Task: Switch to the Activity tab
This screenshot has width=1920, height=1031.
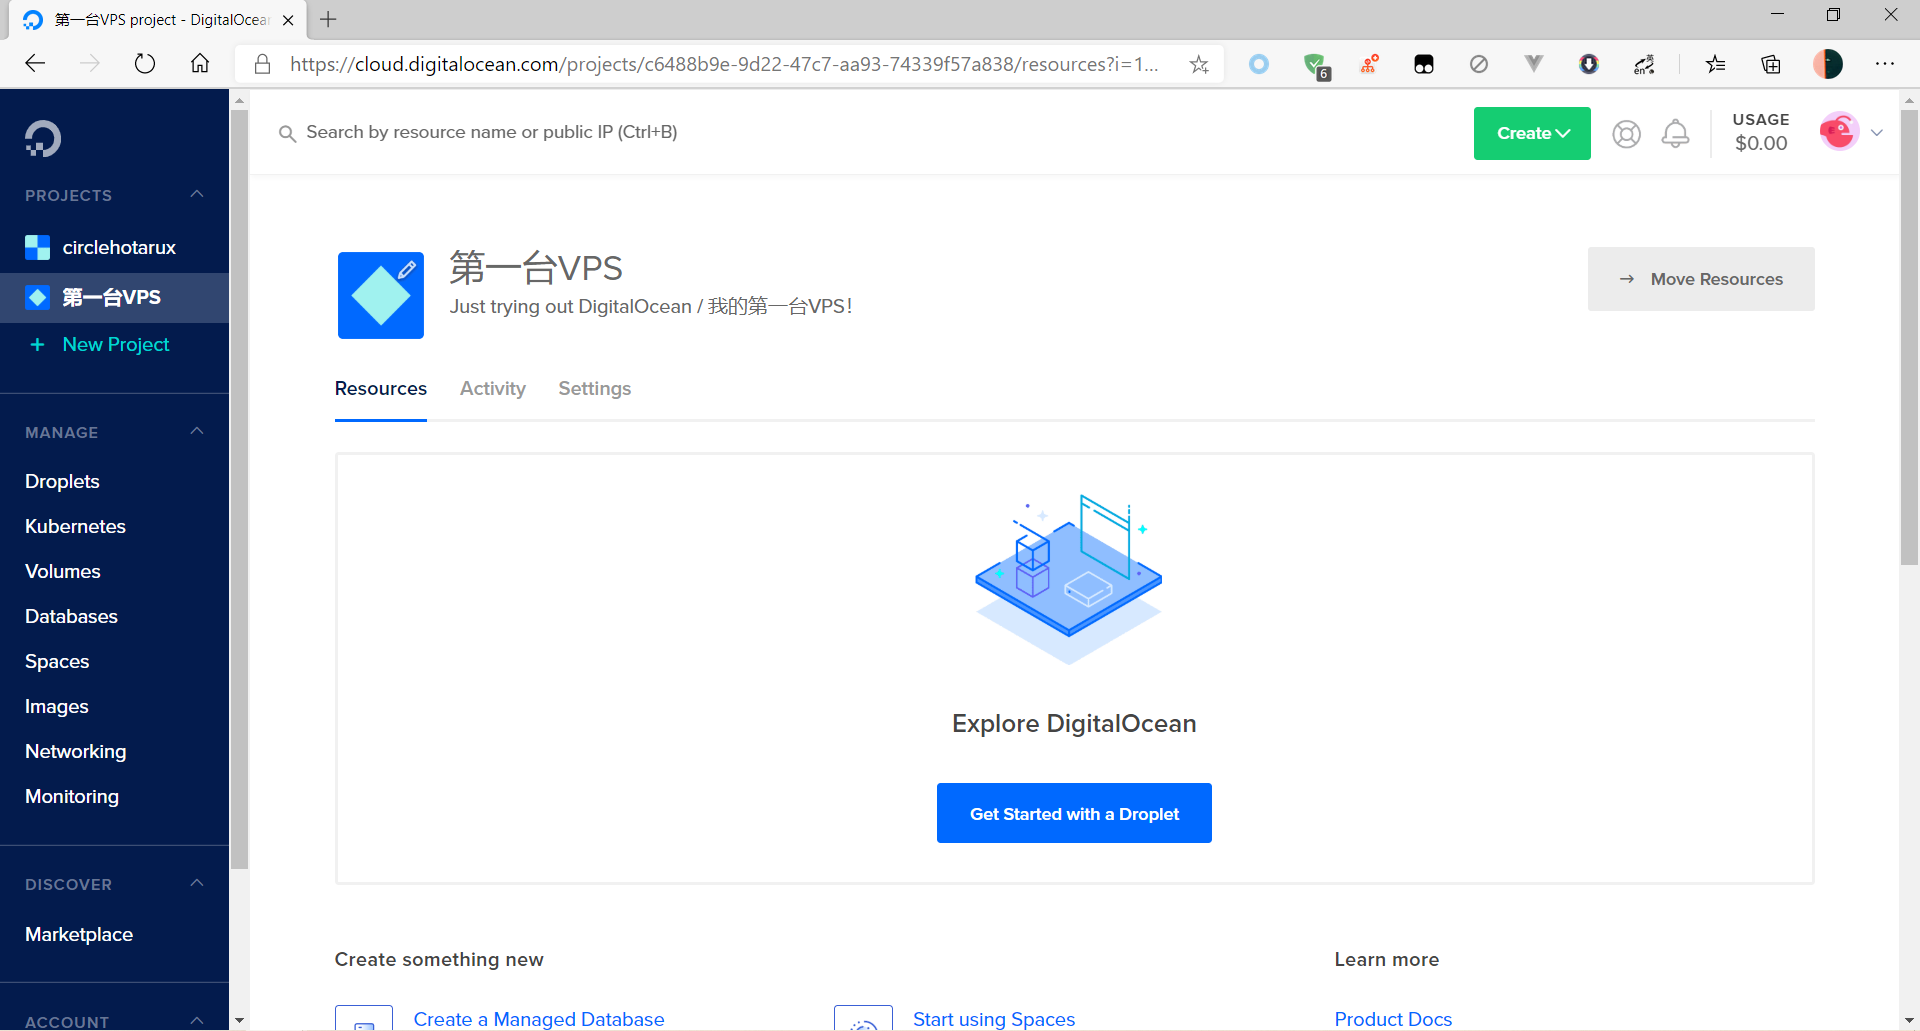Action: pyautogui.click(x=493, y=388)
